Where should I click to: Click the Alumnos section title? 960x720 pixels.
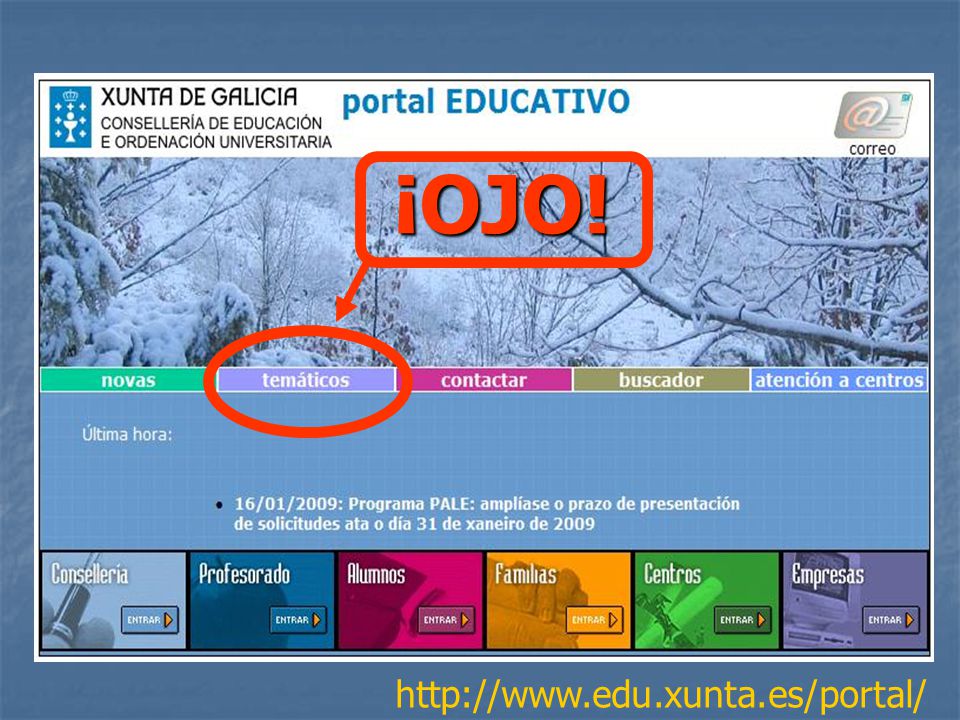pos(376,574)
